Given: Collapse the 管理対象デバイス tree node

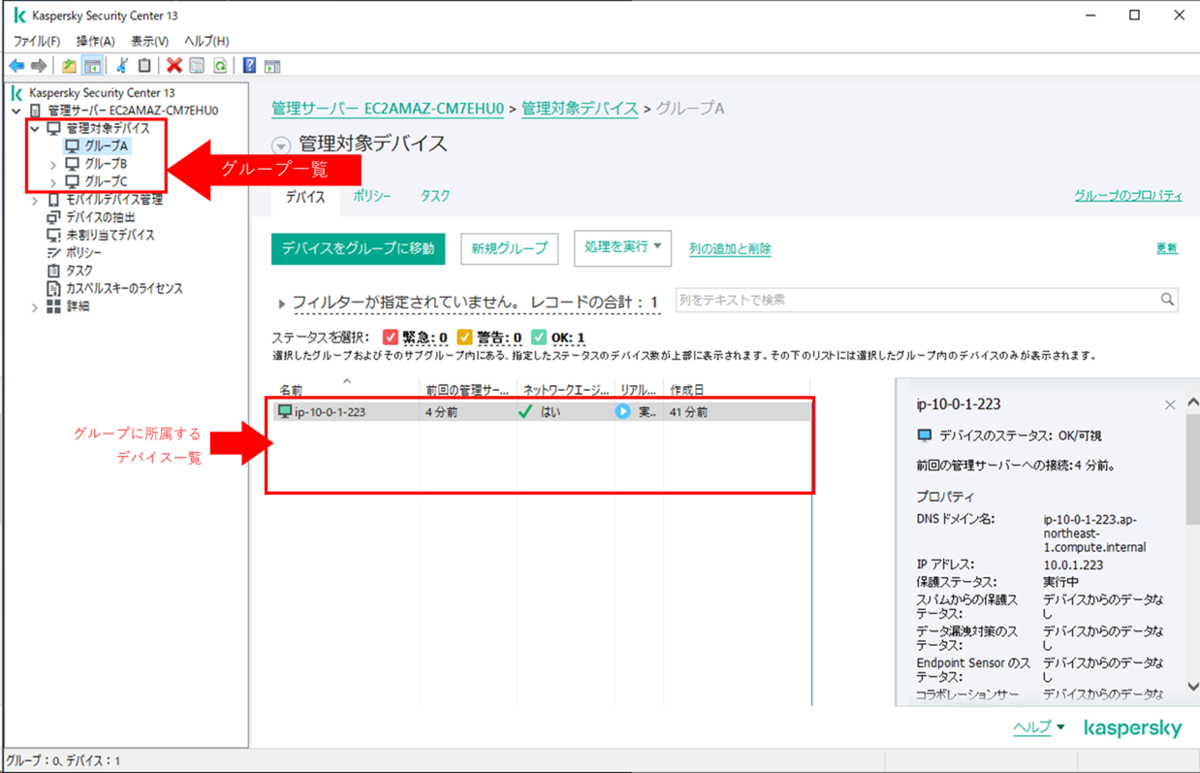Looking at the screenshot, I should point(35,128).
